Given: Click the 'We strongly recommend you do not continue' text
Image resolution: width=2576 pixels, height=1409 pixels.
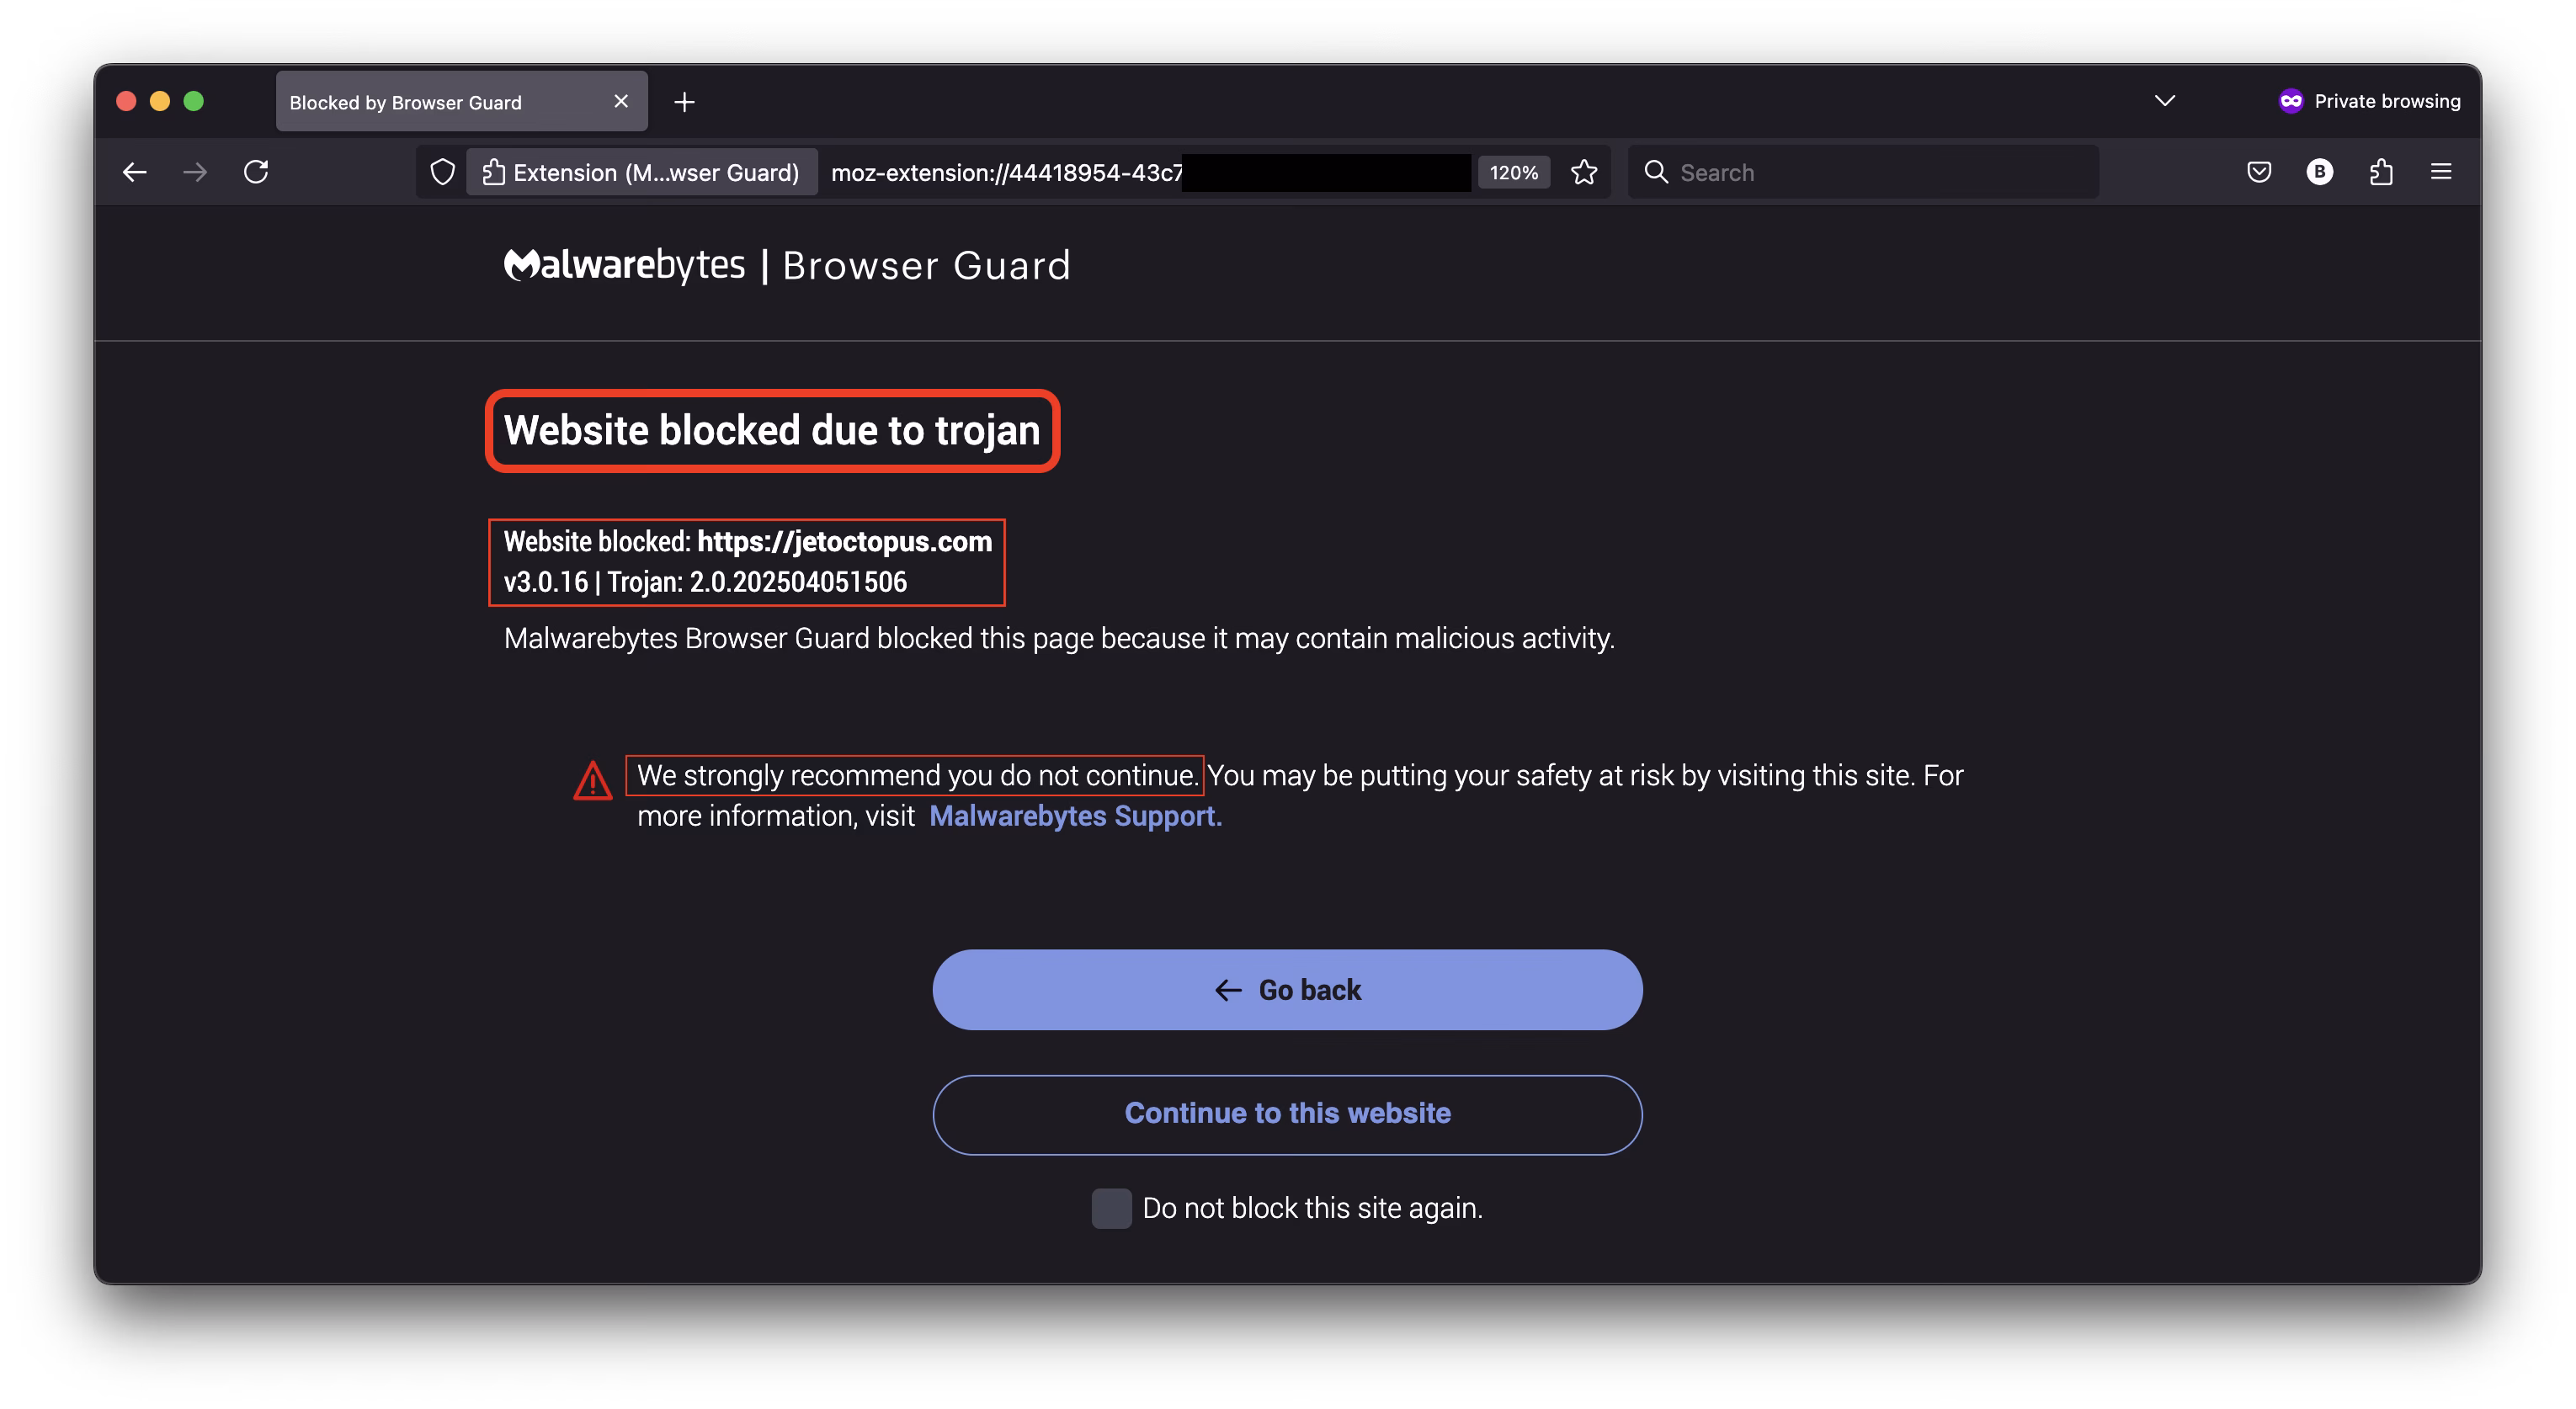Looking at the screenshot, I should (916, 775).
